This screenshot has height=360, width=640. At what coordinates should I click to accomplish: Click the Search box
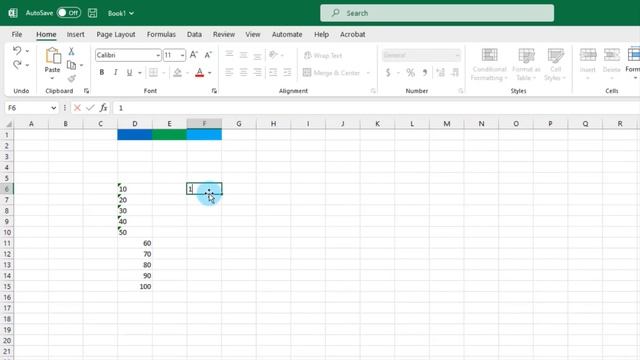click(x=437, y=13)
